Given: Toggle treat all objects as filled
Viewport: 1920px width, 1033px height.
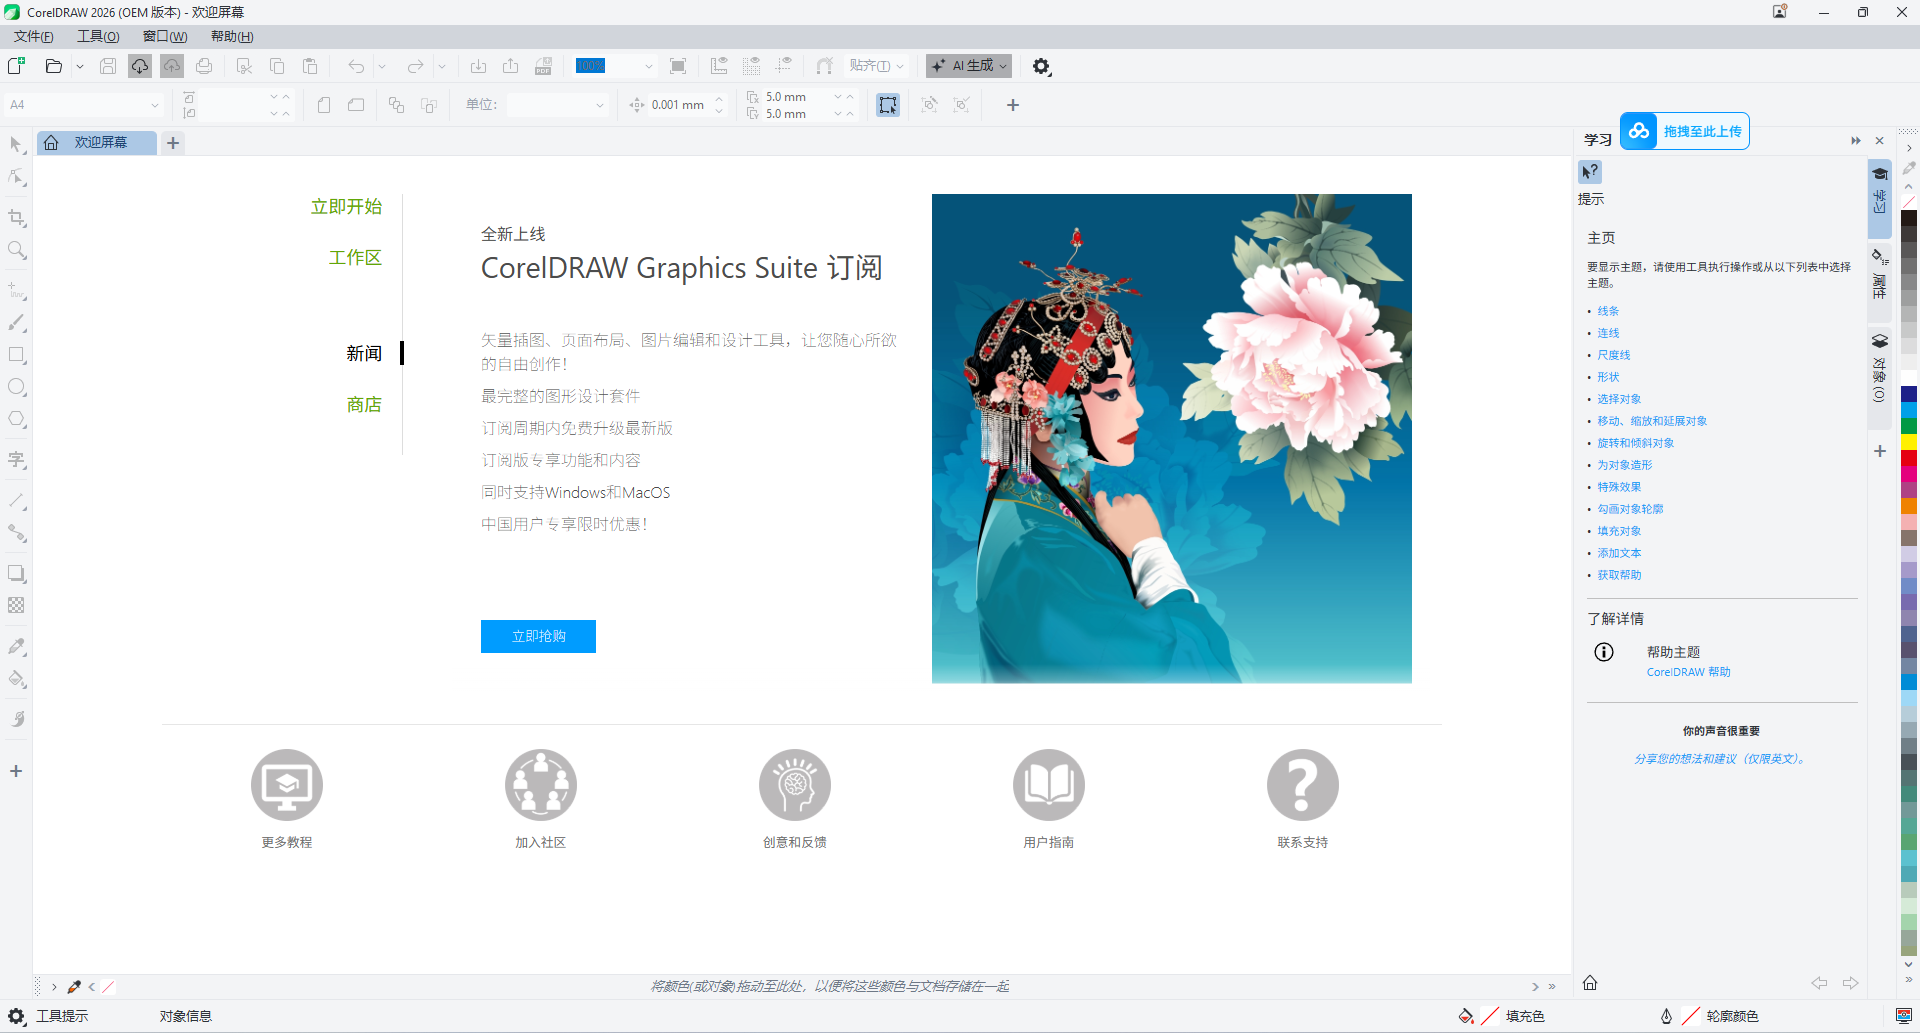Looking at the screenshot, I should click(888, 105).
